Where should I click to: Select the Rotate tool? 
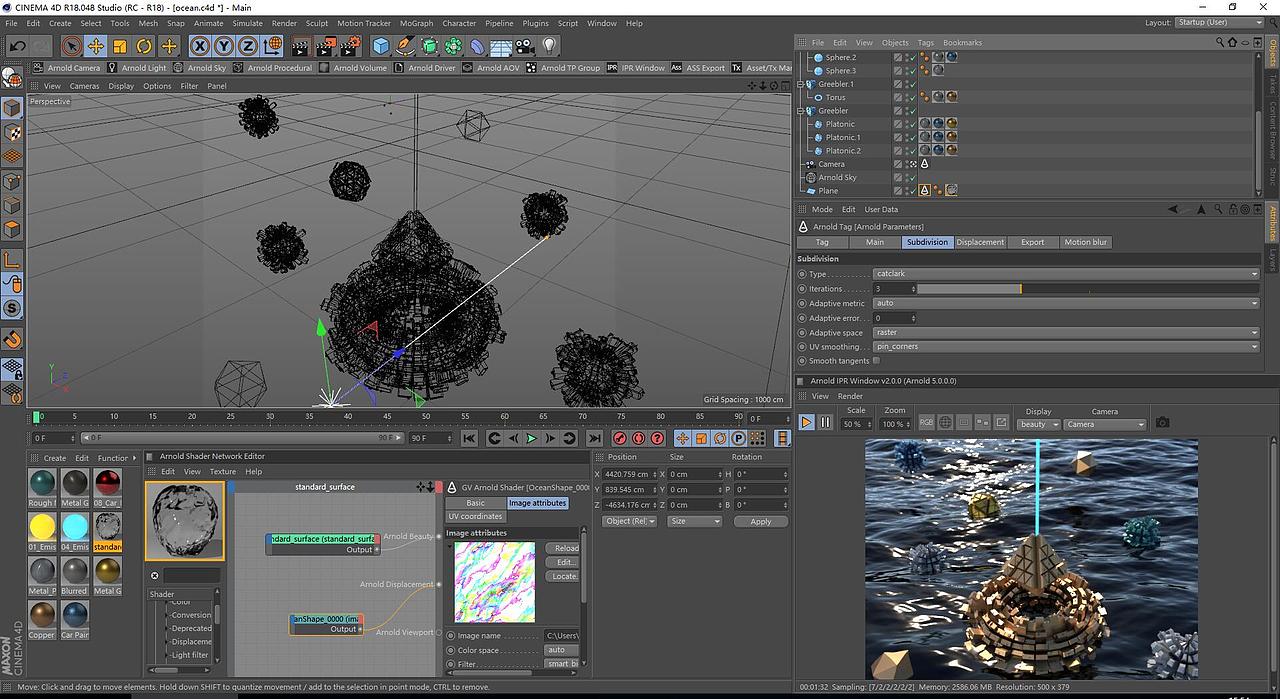(x=142, y=45)
